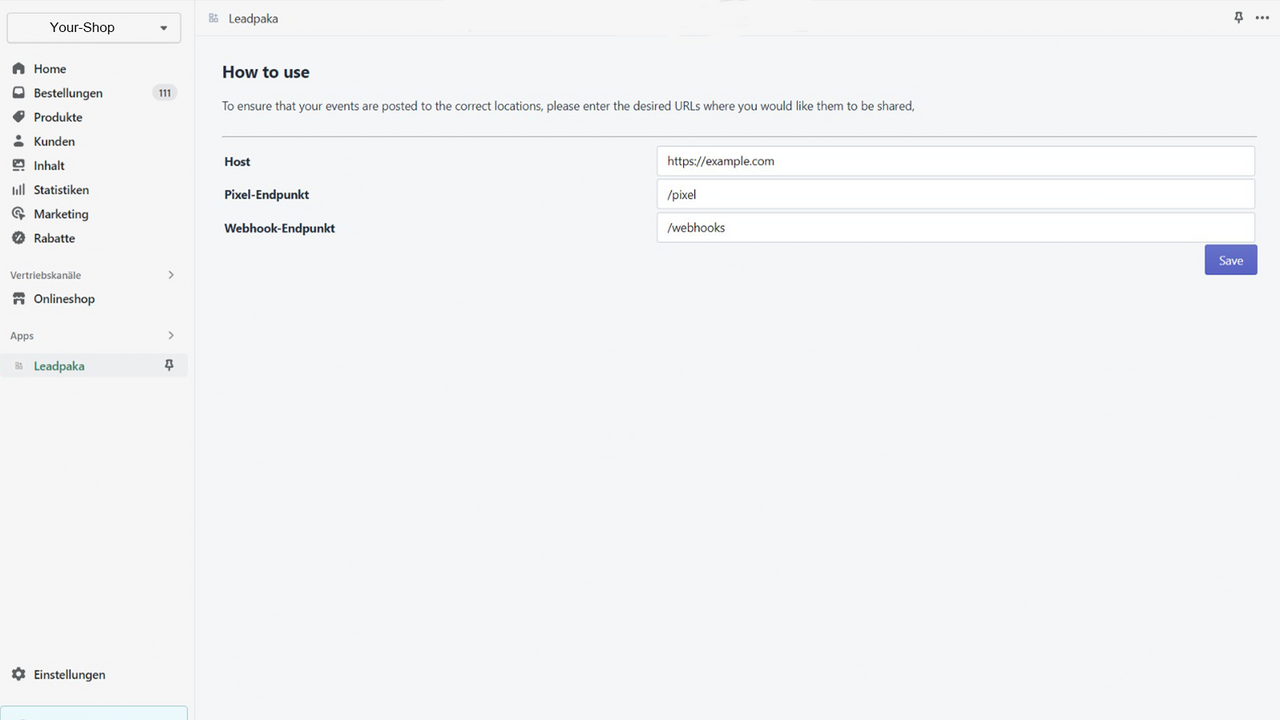
Task: Open the three-dot menu in the top bar
Action: (x=1262, y=17)
